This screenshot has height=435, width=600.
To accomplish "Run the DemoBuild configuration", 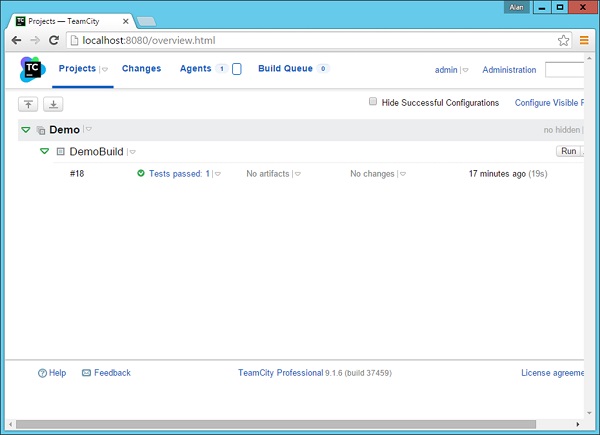I will pyautogui.click(x=567, y=151).
